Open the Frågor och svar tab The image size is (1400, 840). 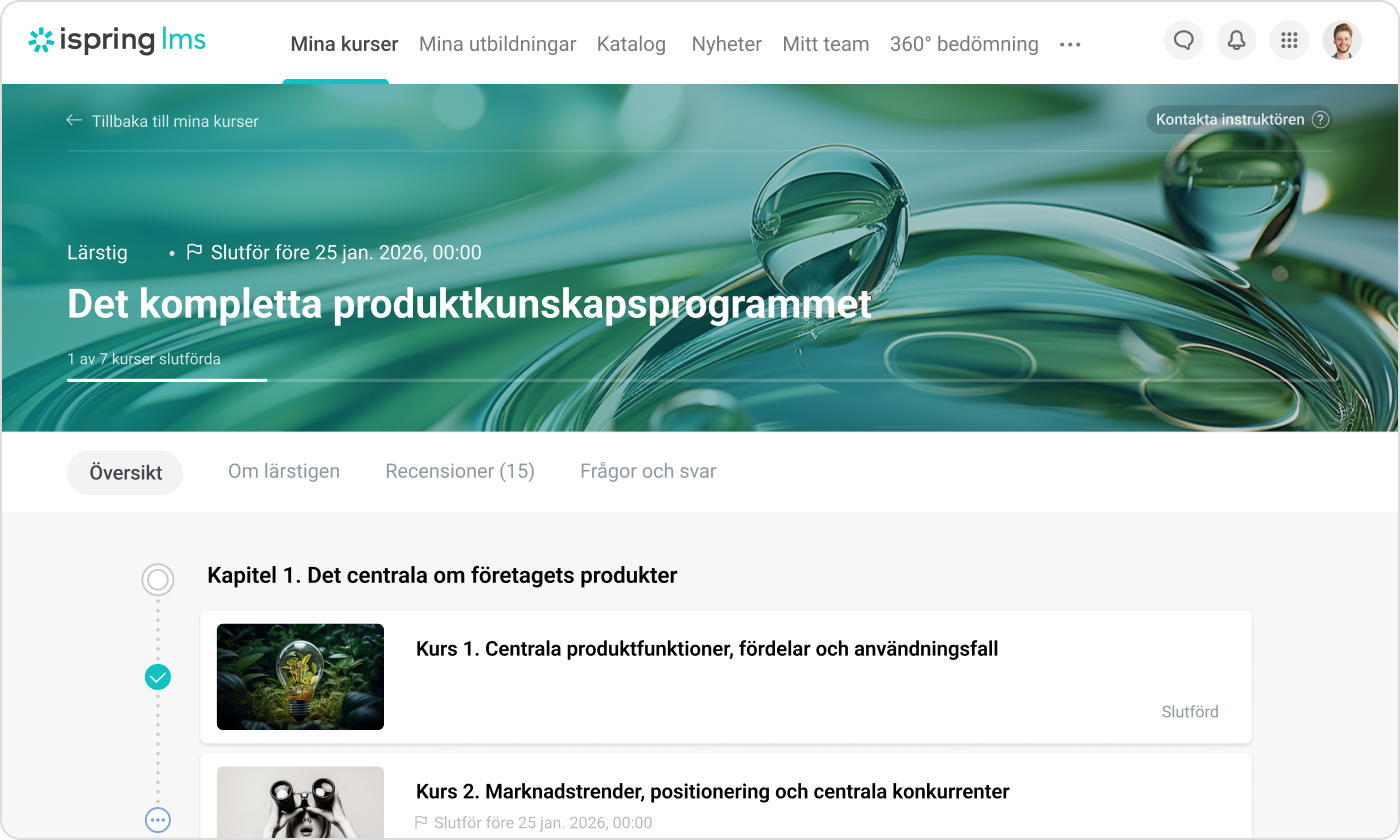[x=648, y=471]
